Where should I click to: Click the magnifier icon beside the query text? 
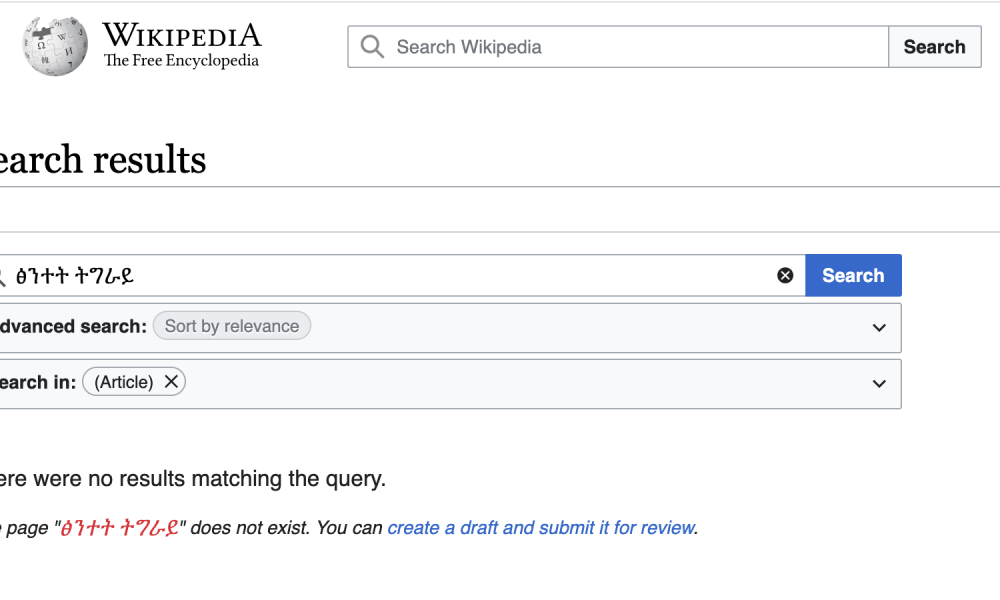click(x=3, y=276)
